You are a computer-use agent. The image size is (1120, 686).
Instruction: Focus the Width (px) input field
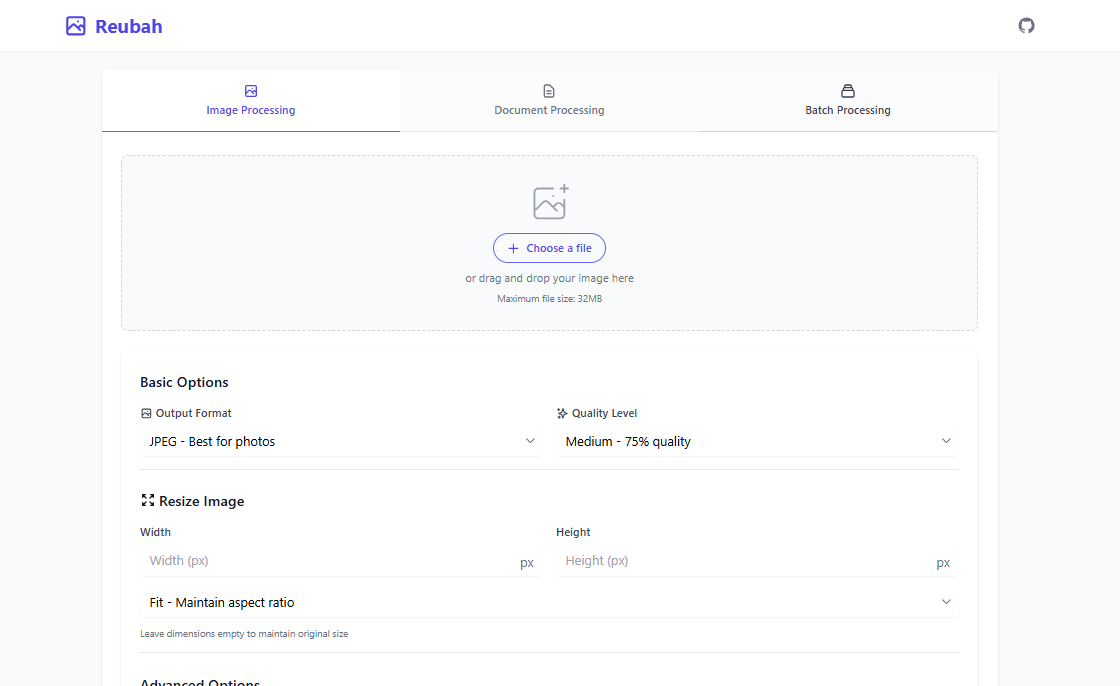pos(330,561)
